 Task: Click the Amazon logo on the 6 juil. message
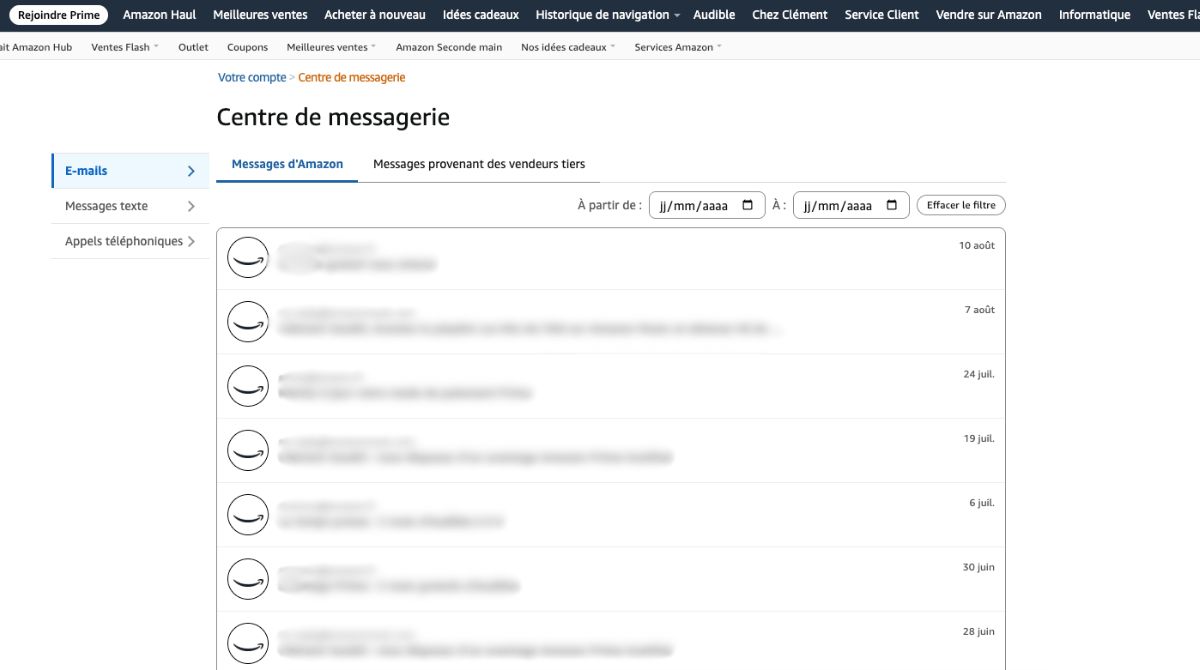[x=248, y=515]
